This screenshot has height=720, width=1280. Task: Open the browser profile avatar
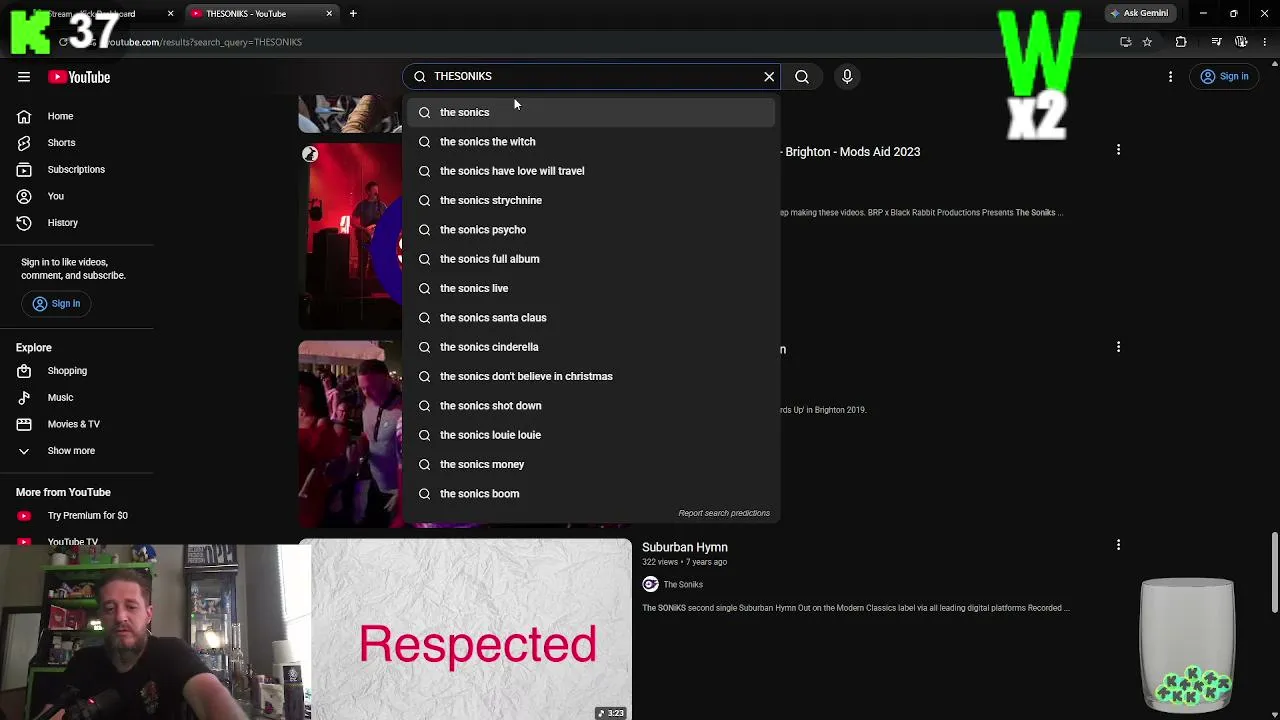(x=1241, y=42)
